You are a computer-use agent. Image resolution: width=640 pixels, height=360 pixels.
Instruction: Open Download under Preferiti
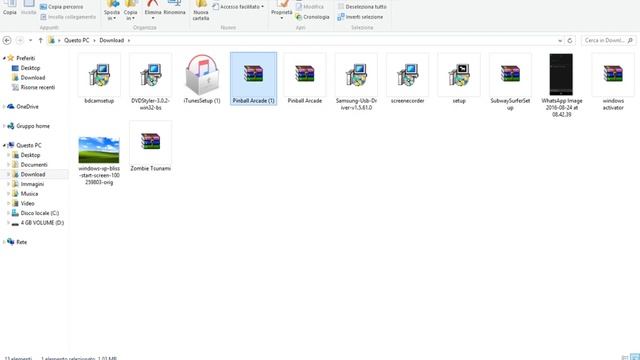point(33,78)
